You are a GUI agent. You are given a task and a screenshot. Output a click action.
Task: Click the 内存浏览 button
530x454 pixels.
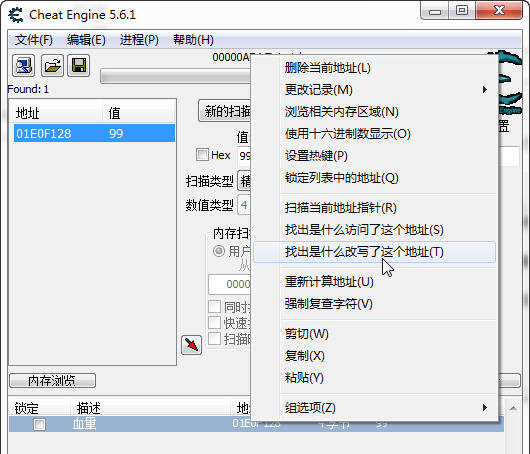pyautogui.click(x=52, y=381)
